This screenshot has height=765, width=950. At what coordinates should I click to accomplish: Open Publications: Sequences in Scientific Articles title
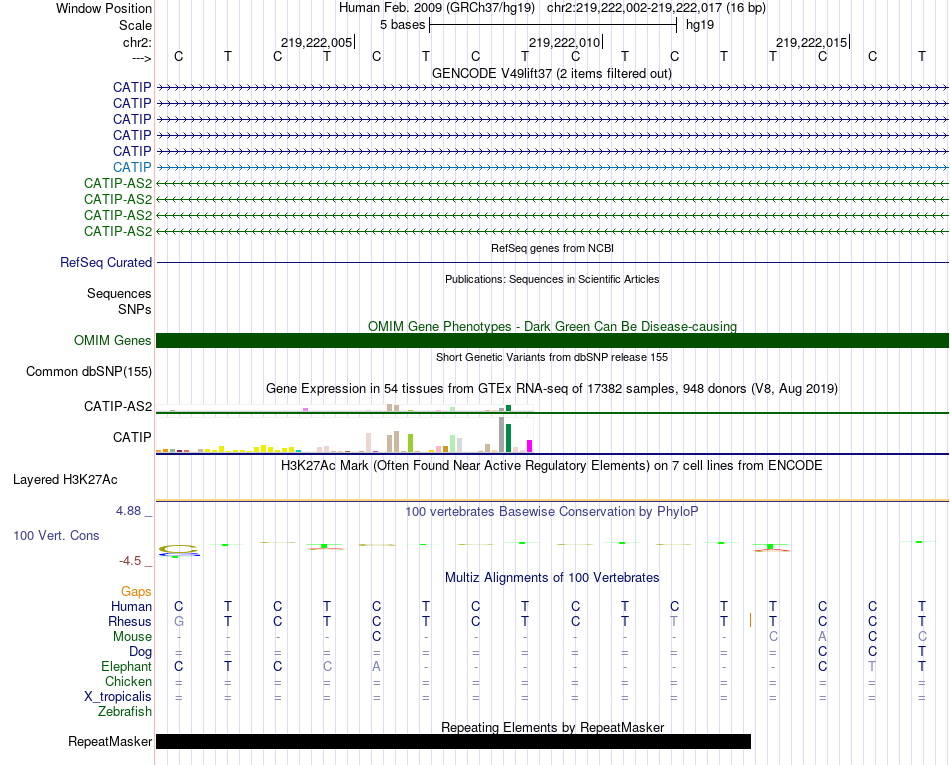[x=552, y=279]
